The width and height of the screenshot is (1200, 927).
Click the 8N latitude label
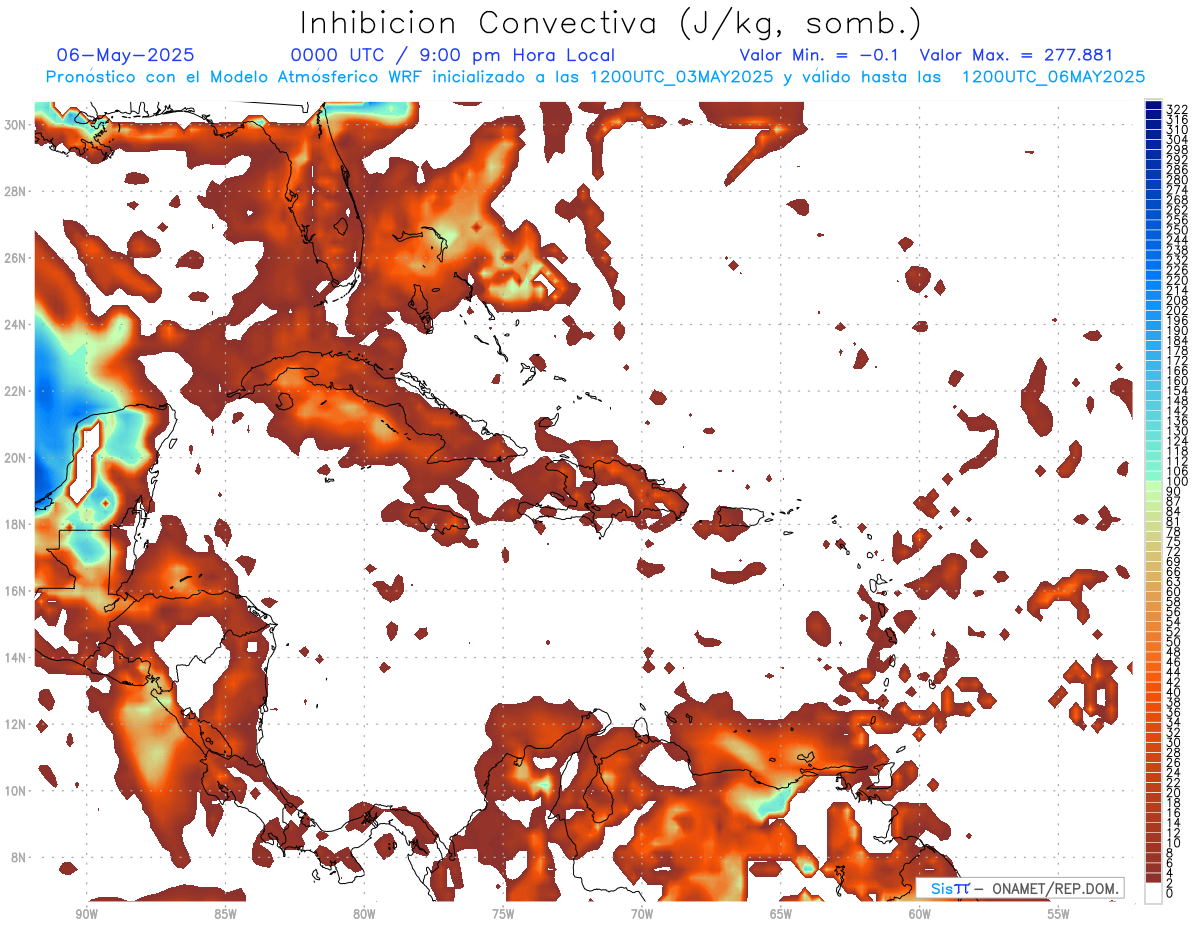[19, 858]
